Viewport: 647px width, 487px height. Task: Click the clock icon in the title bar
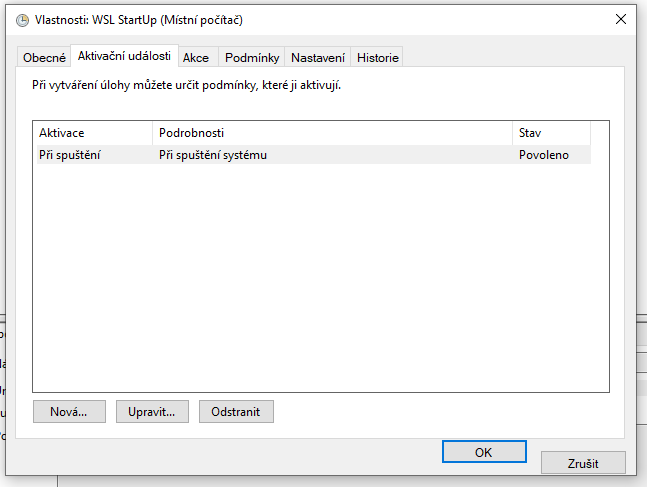(x=23, y=20)
